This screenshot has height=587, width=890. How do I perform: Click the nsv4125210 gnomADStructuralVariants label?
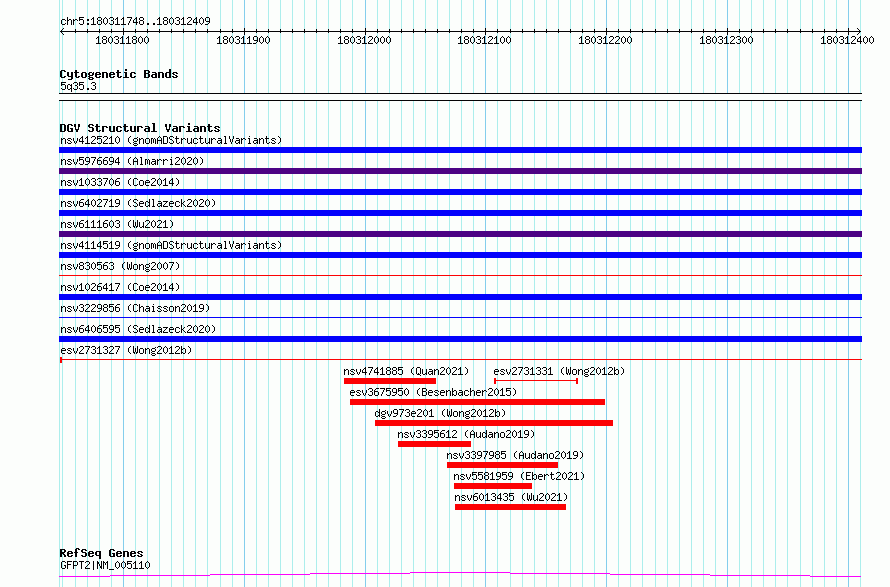[171, 140]
